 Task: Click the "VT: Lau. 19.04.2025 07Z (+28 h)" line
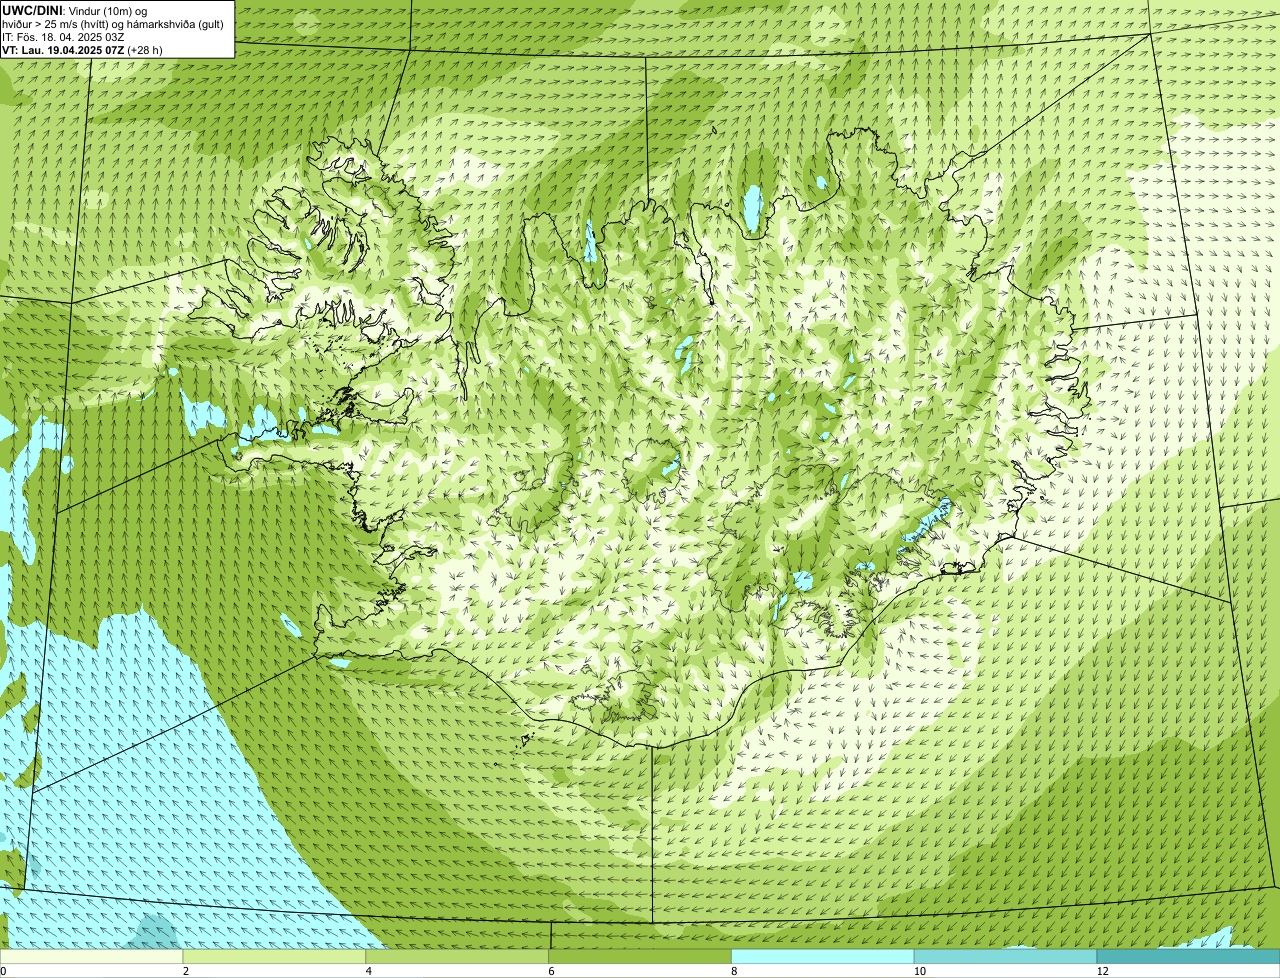coord(82,50)
